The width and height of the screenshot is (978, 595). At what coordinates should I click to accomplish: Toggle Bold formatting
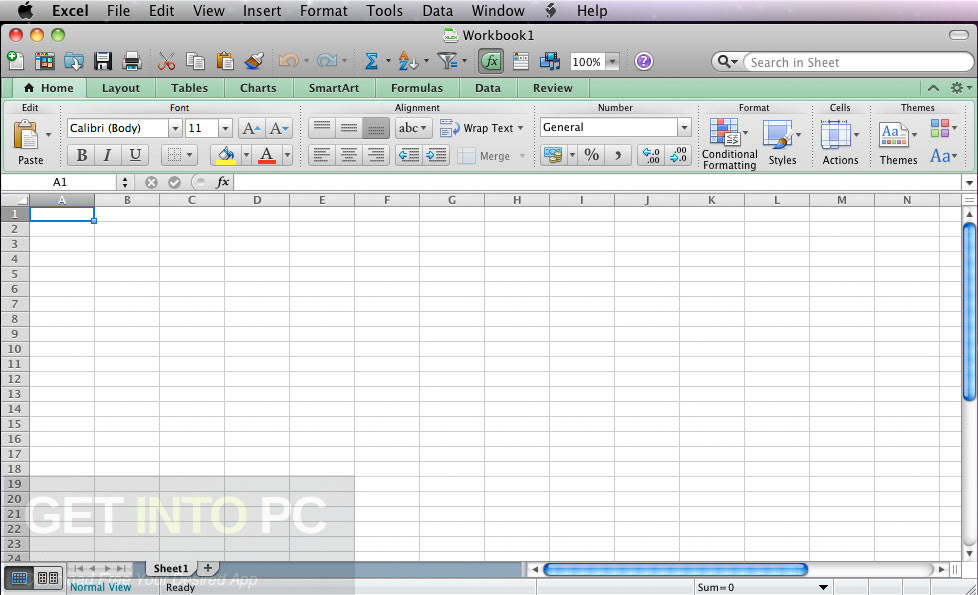tap(82, 155)
